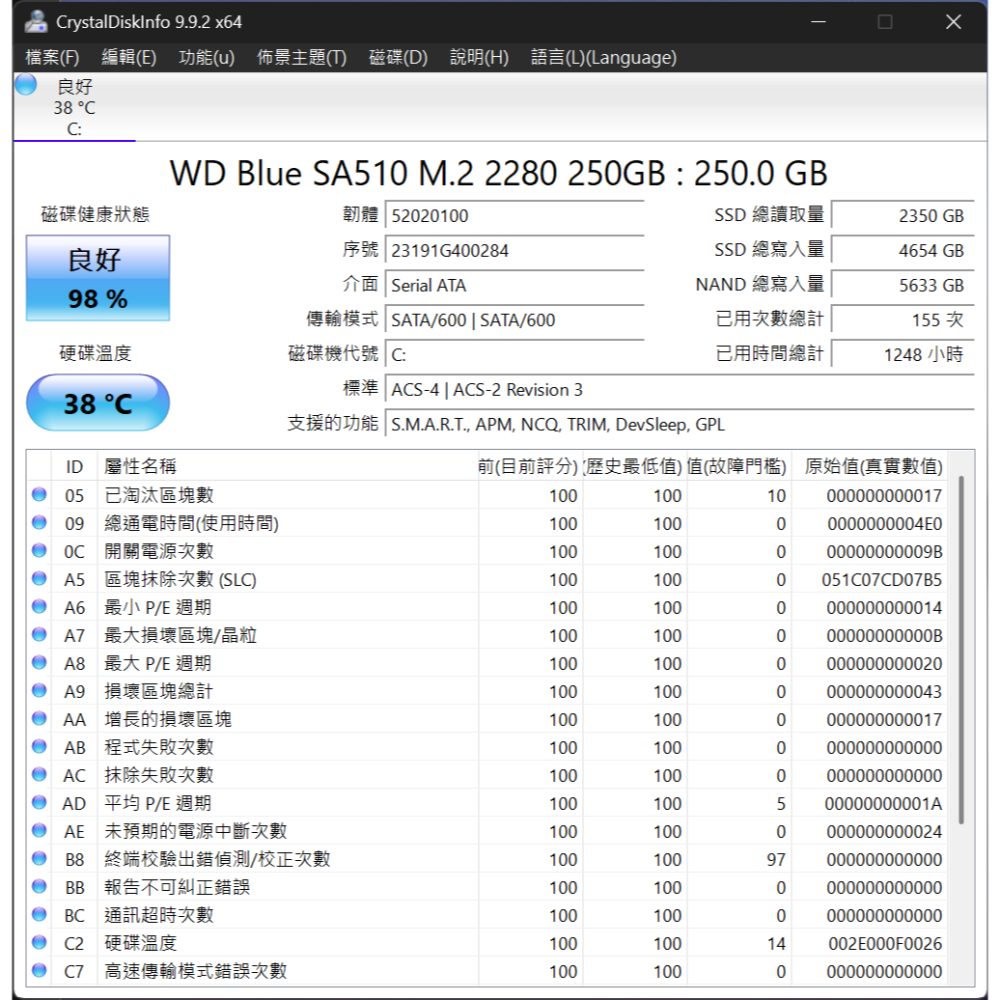Click status orb for attribute AA 增長的損壞區塊
The height and width of the screenshot is (1000, 1000).
tap(39, 719)
